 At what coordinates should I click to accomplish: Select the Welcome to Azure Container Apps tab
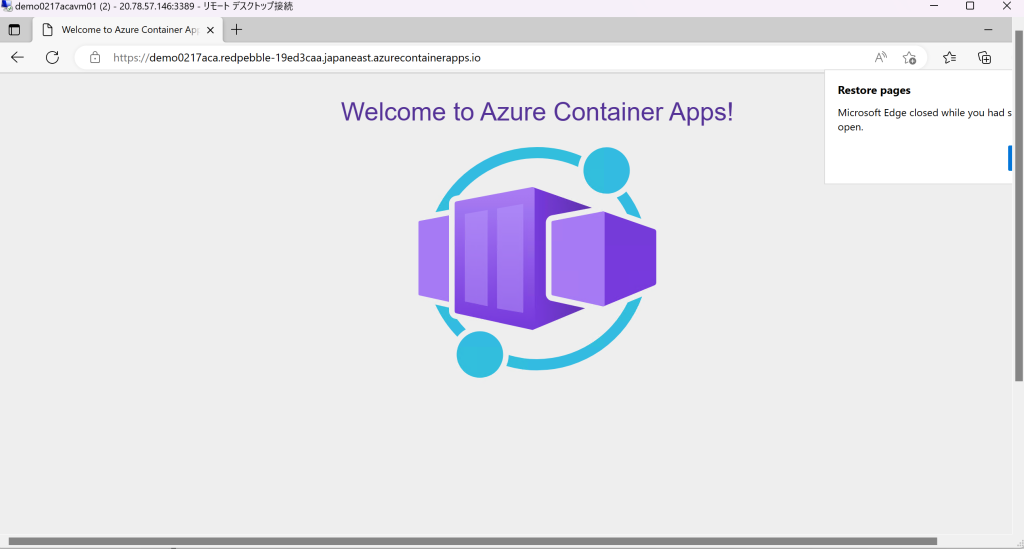point(127,30)
